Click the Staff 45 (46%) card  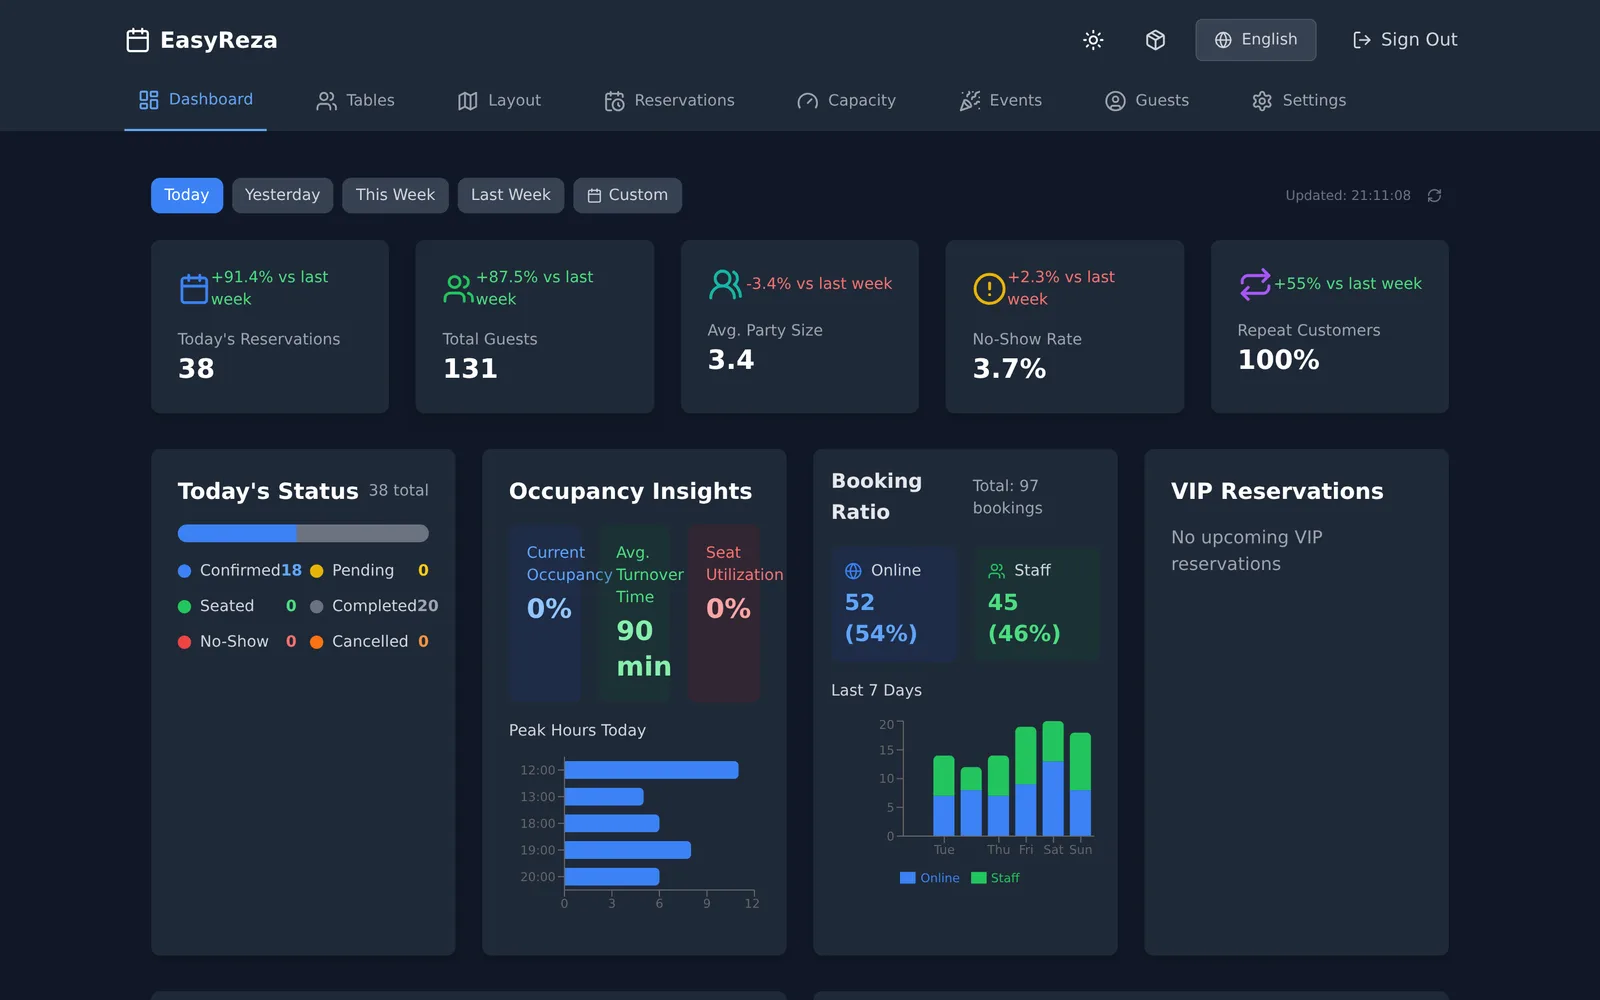point(1037,603)
